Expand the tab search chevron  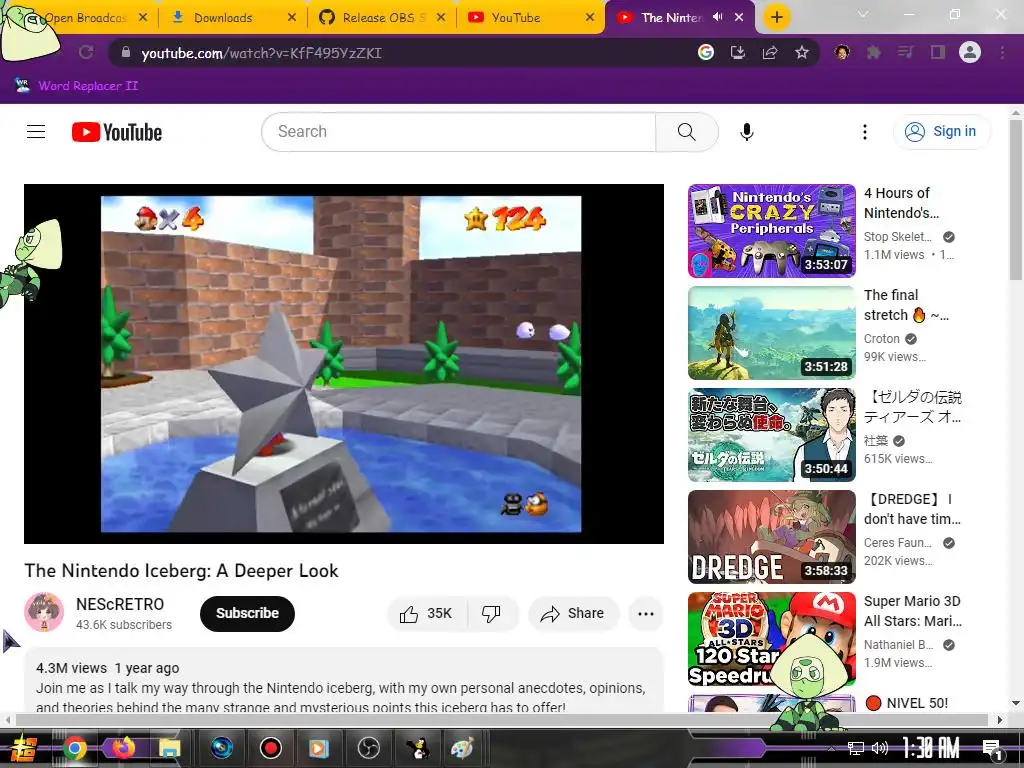tap(863, 14)
